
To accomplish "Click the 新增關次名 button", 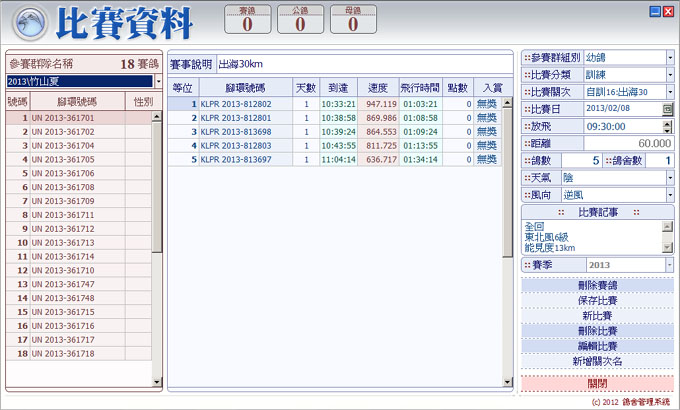I will pyautogui.click(x=597, y=361).
